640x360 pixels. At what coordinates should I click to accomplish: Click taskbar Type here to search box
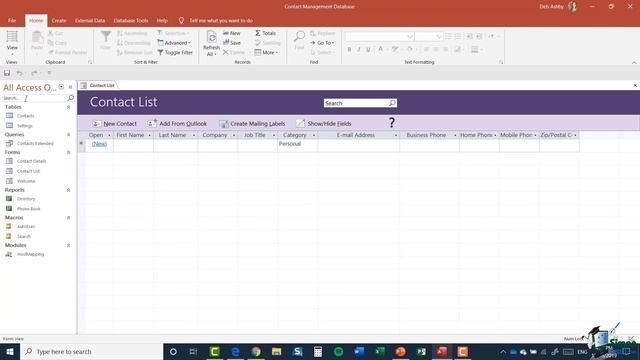(91, 351)
